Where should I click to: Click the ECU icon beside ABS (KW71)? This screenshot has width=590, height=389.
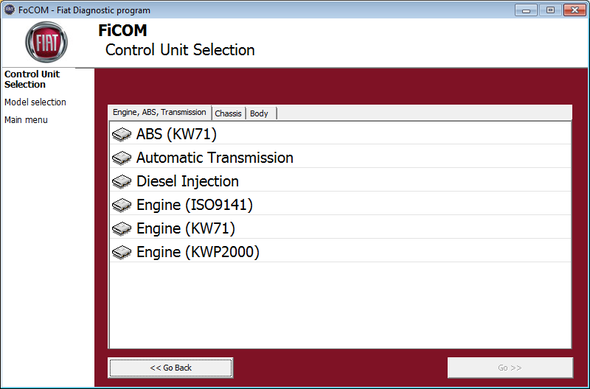pos(122,134)
